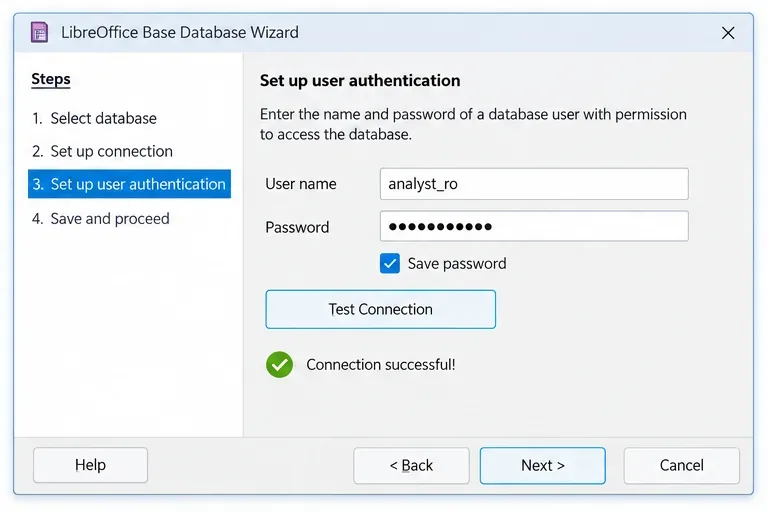The height and width of the screenshot is (512, 768).
Task: Click the LibreOffice Base document icon in title bar
Action: coord(39,32)
